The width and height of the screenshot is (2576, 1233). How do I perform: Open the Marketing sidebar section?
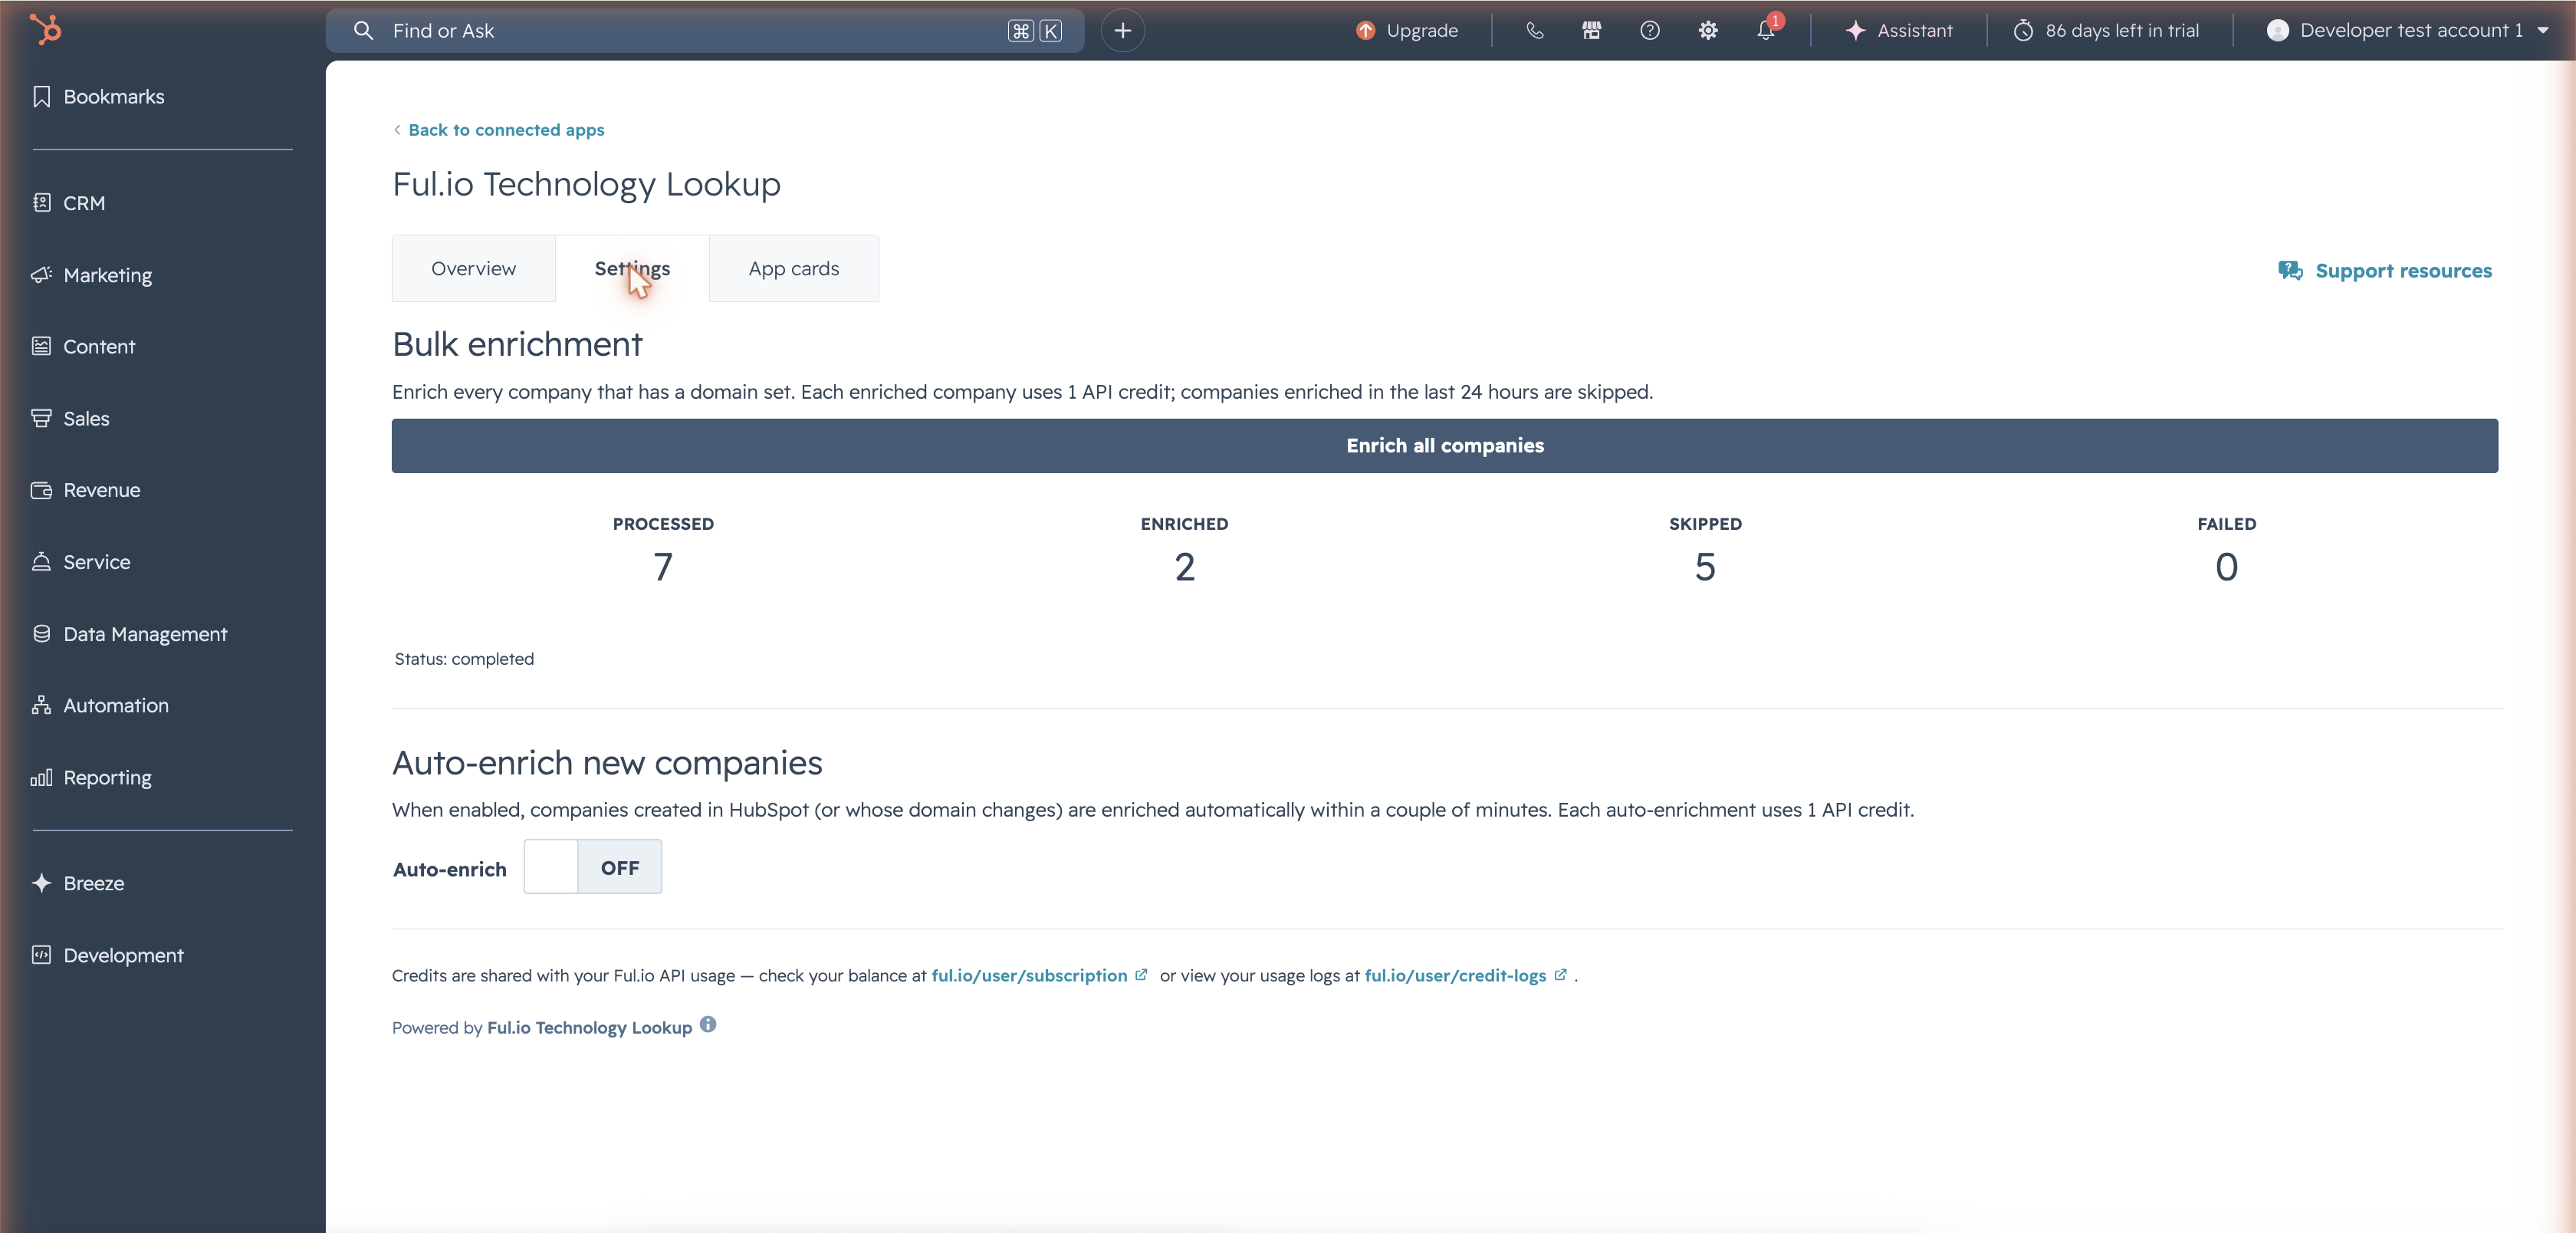92,275
